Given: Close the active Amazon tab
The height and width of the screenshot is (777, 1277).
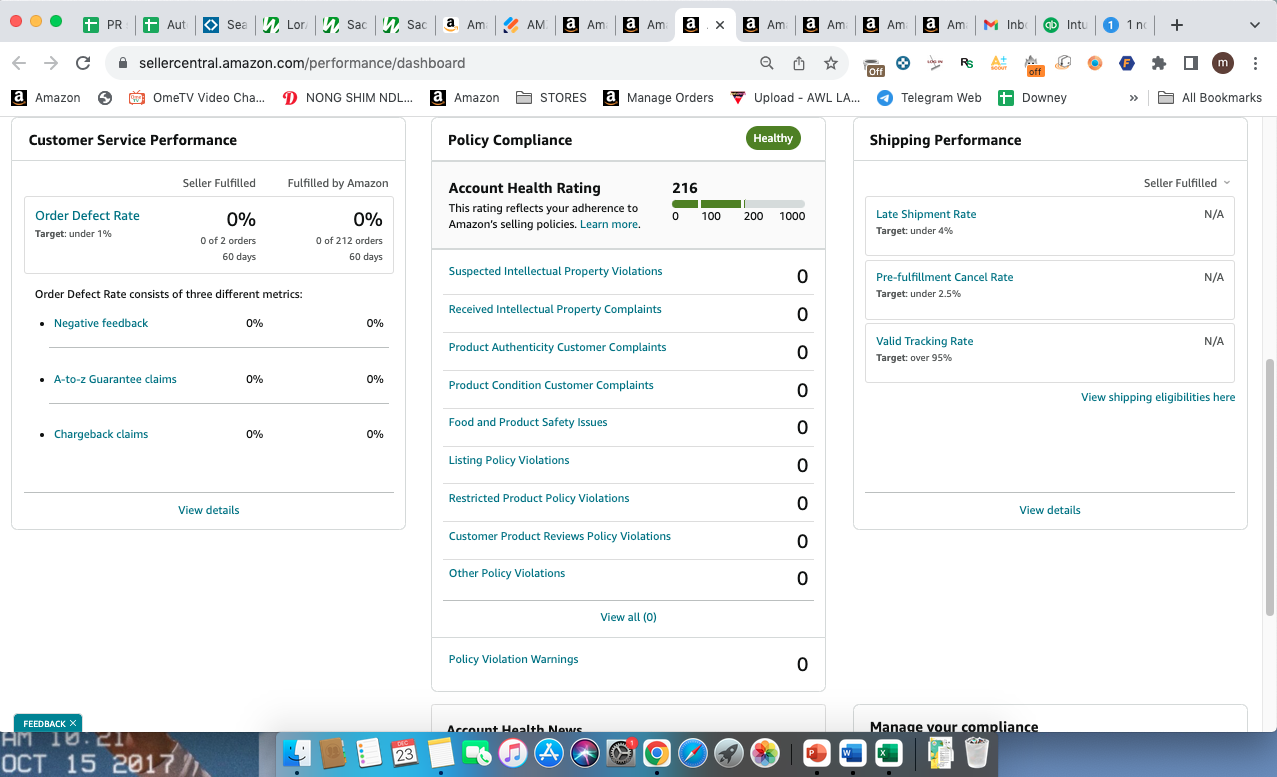Looking at the screenshot, I should pos(719,25).
